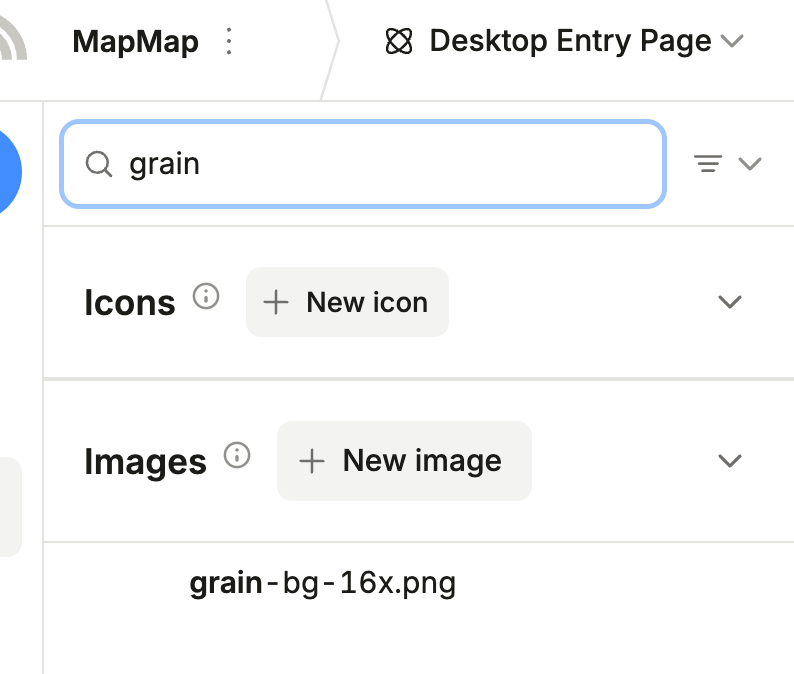Open the MapMap three-dot options menu

(230, 42)
